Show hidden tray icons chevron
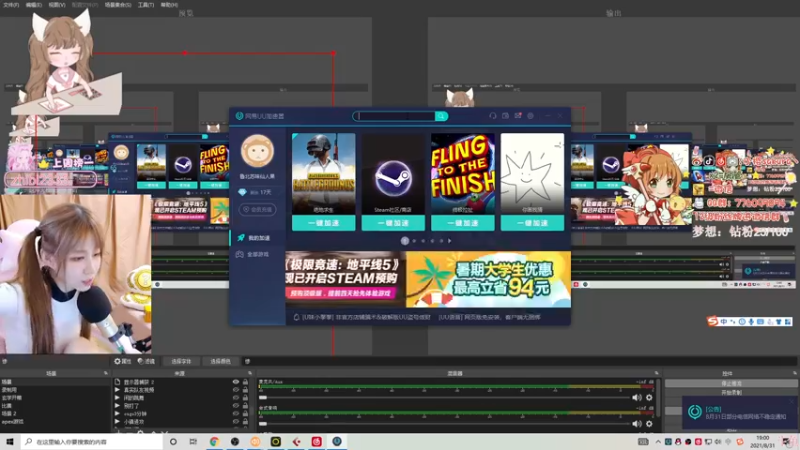This screenshot has width=800, height=450. click(658, 442)
